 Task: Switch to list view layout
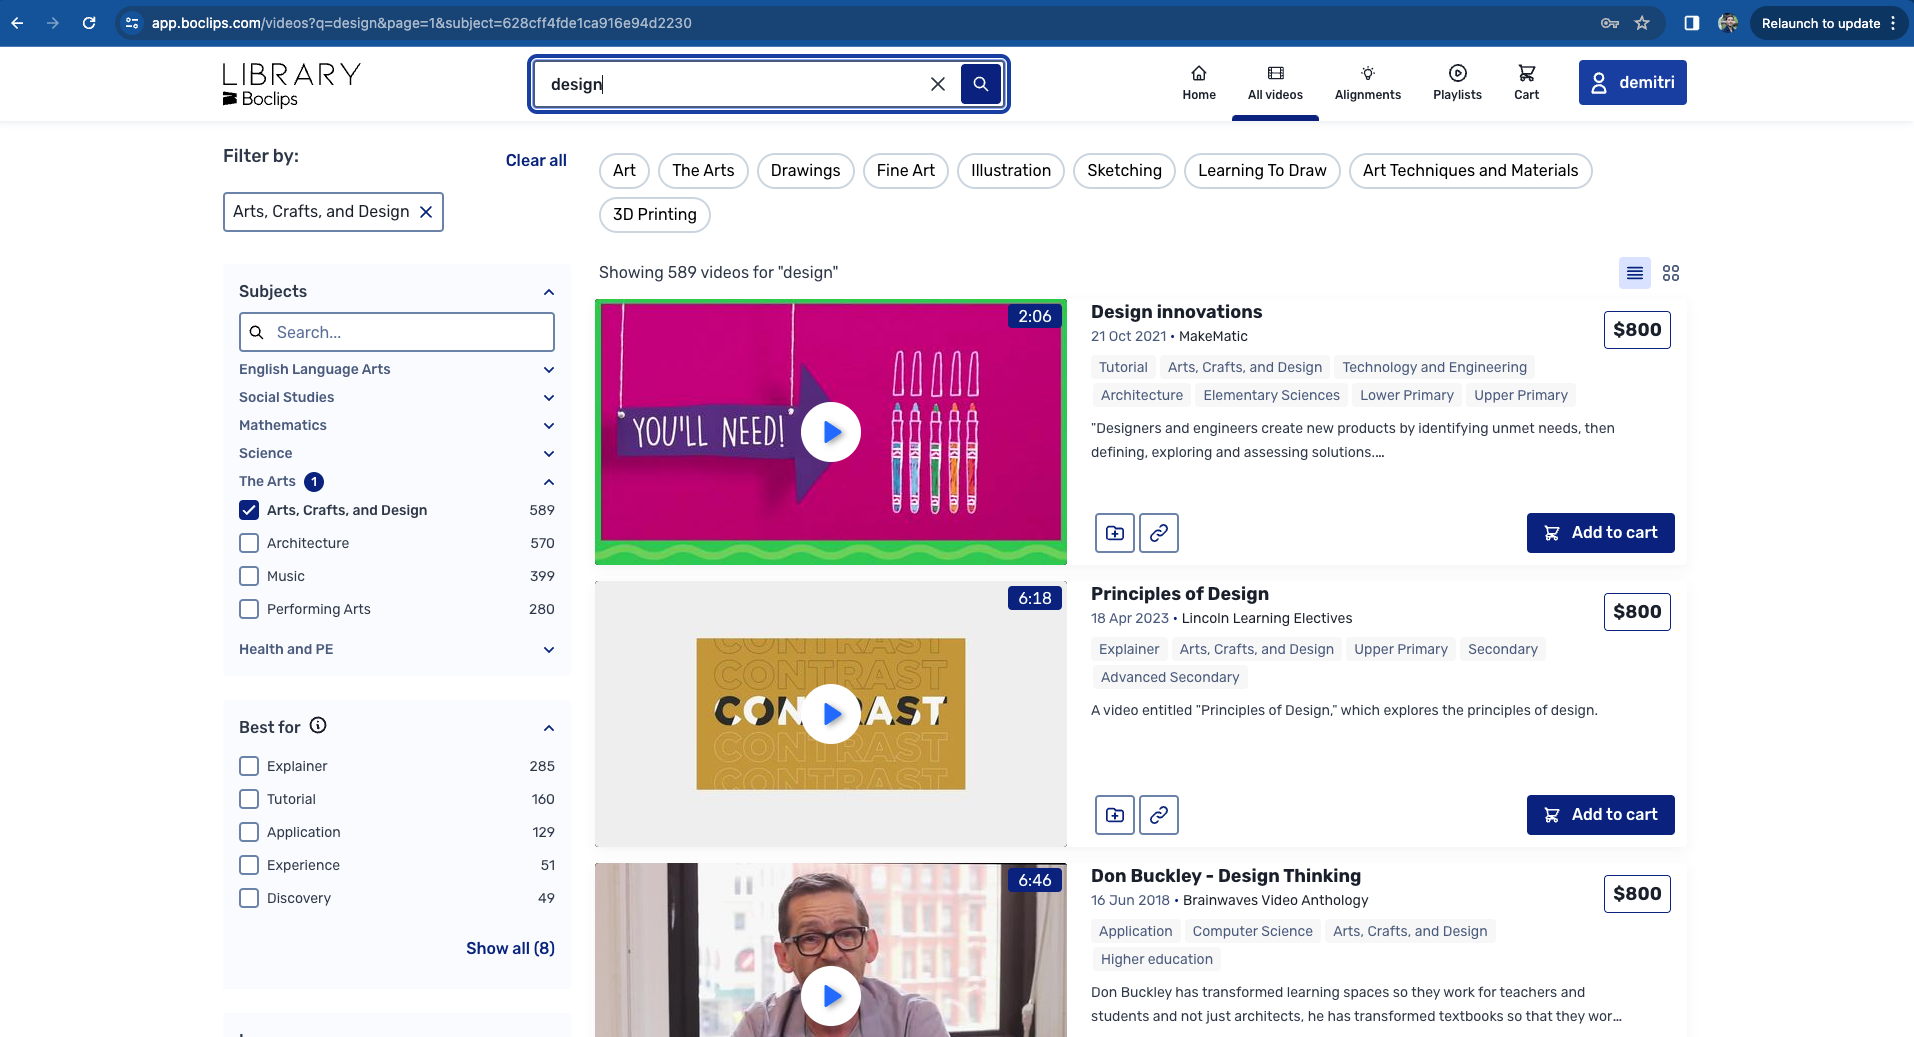click(1635, 273)
